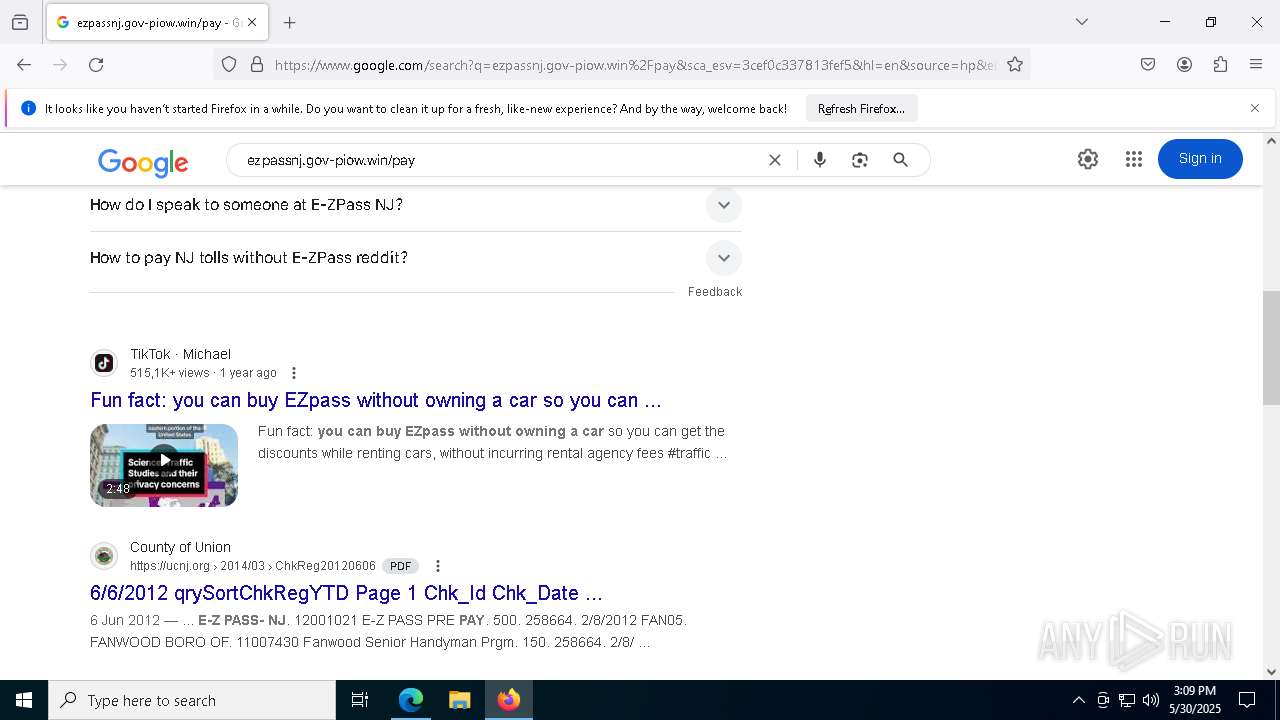Open more options for County of Union result
Image resolution: width=1280 pixels, height=720 pixels.
tap(437, 566)
